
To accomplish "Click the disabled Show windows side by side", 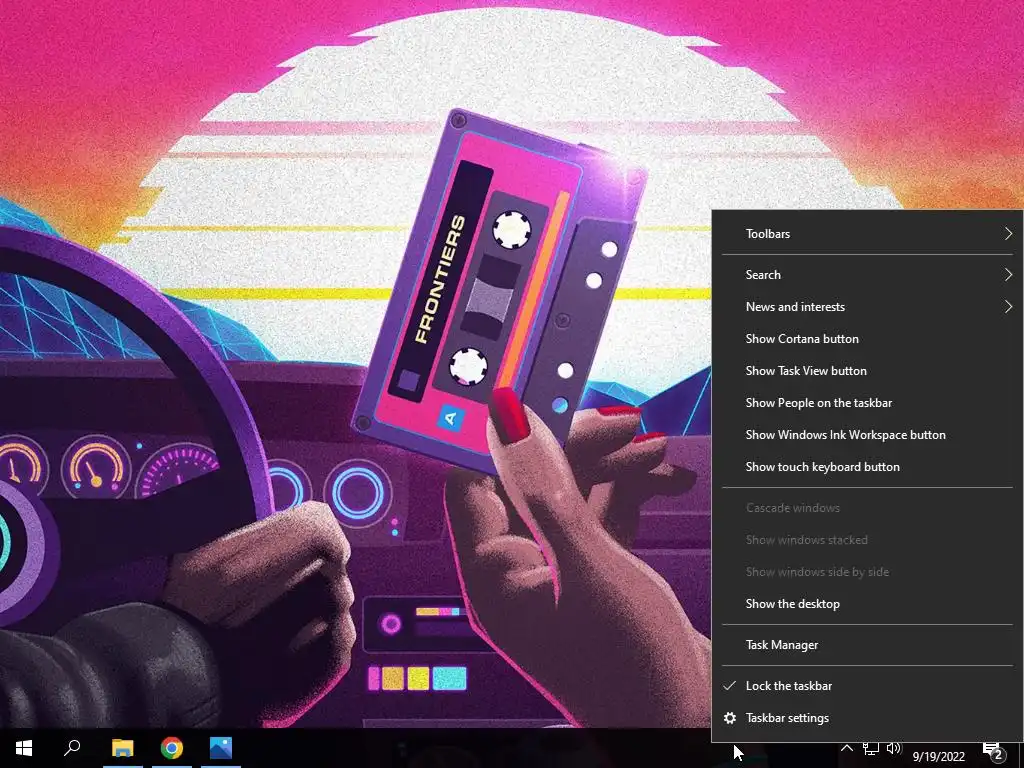I will [x=867, y=572].
